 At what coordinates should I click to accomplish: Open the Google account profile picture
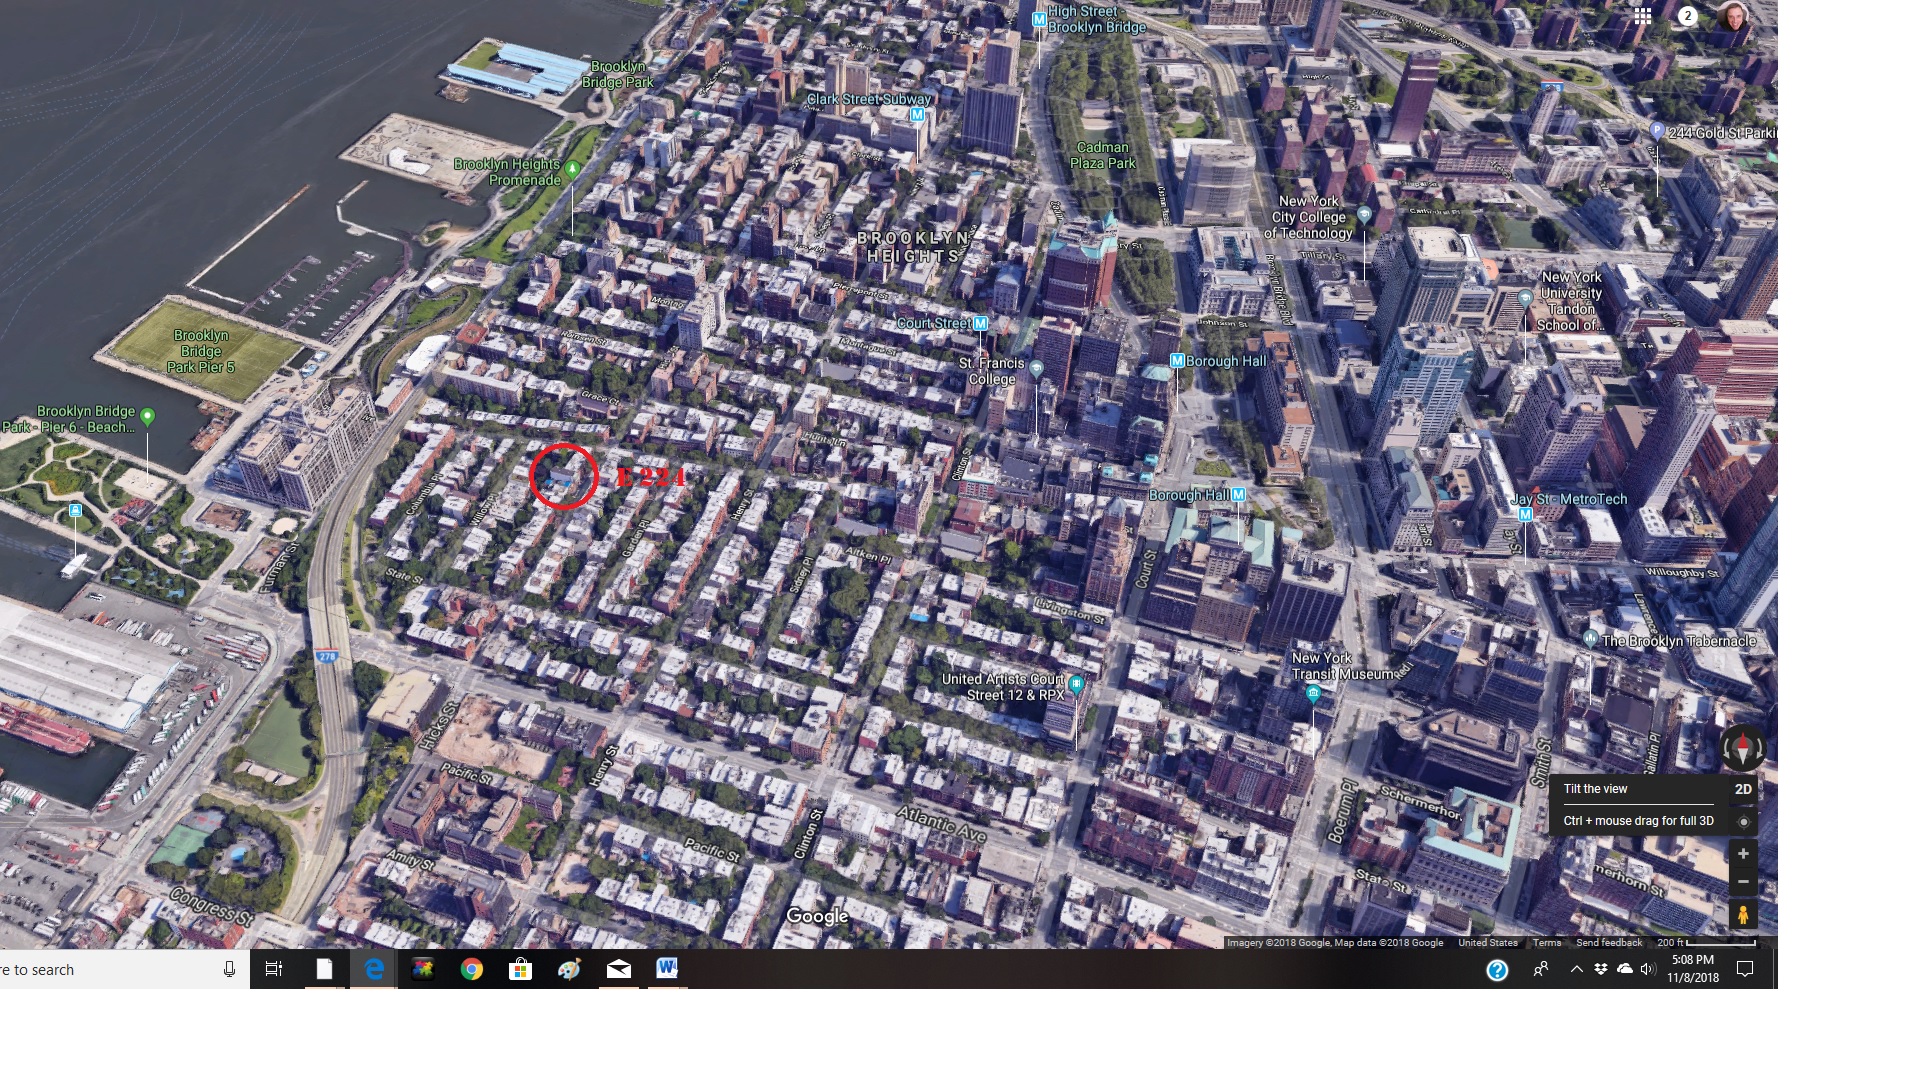(1733, 16)
